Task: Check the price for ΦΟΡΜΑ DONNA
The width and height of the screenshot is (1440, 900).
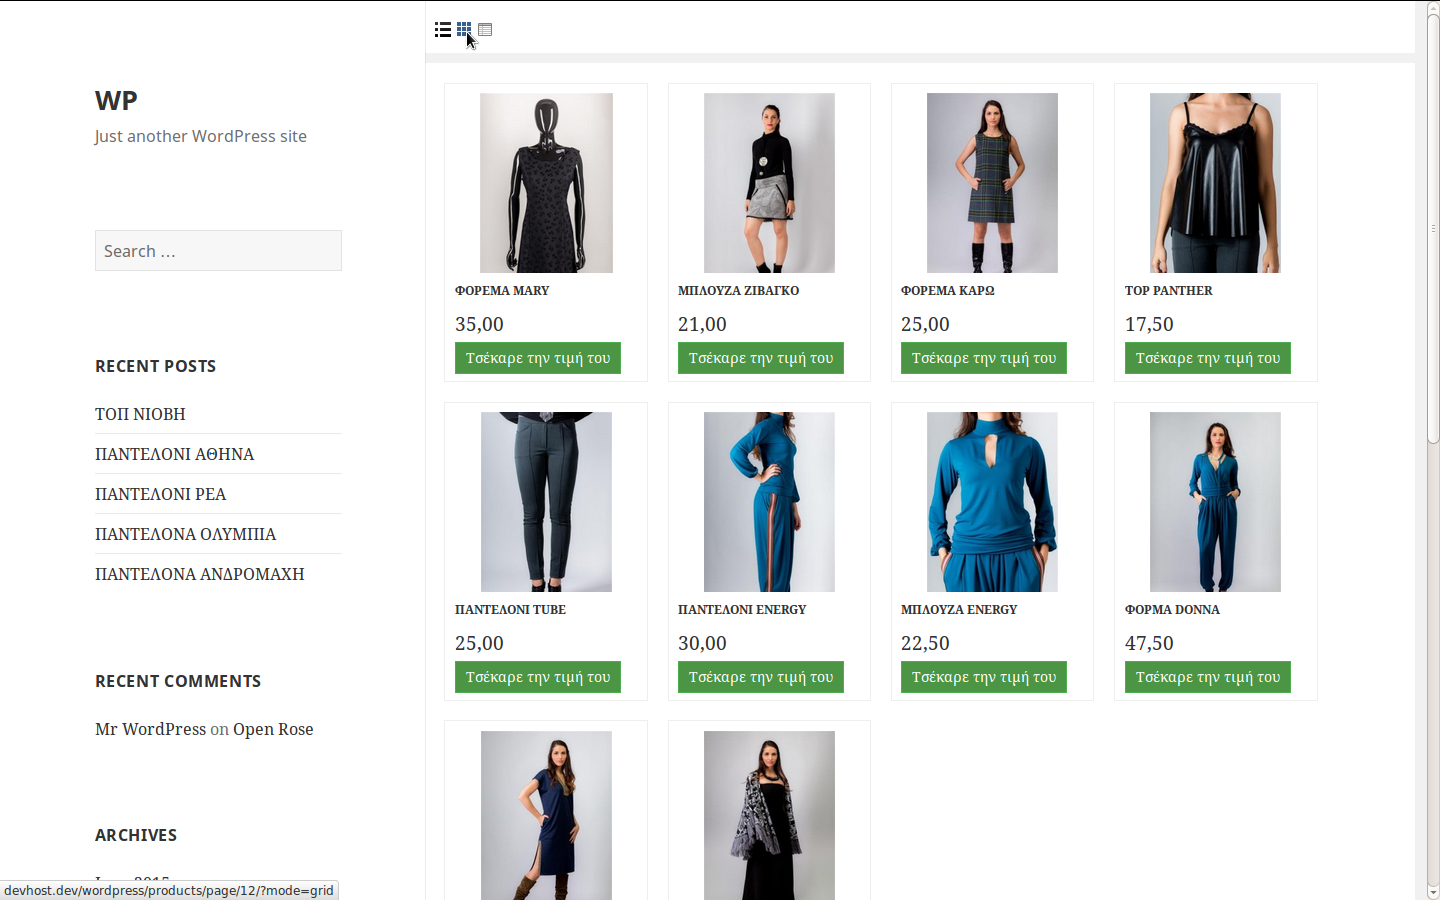Action: 1208,677
